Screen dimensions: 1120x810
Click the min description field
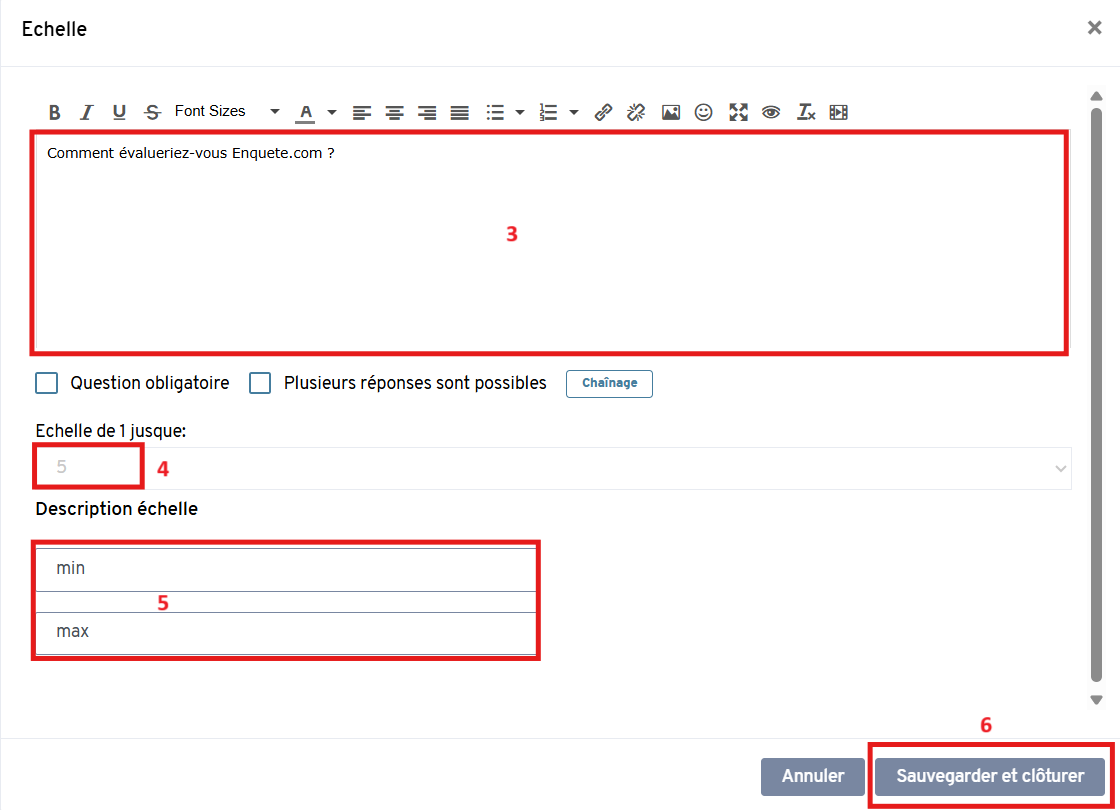click(286, 569)
